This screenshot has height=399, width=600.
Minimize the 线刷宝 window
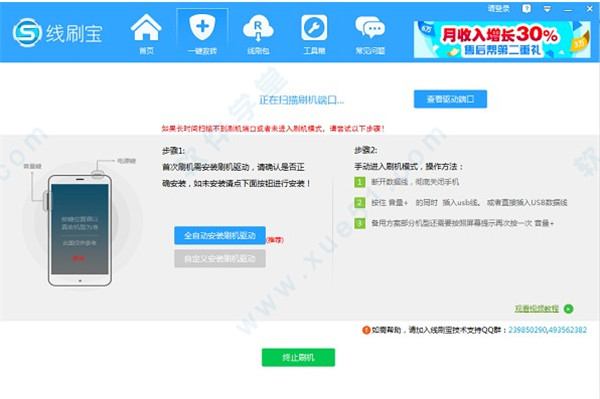click(x=568, y=10)
